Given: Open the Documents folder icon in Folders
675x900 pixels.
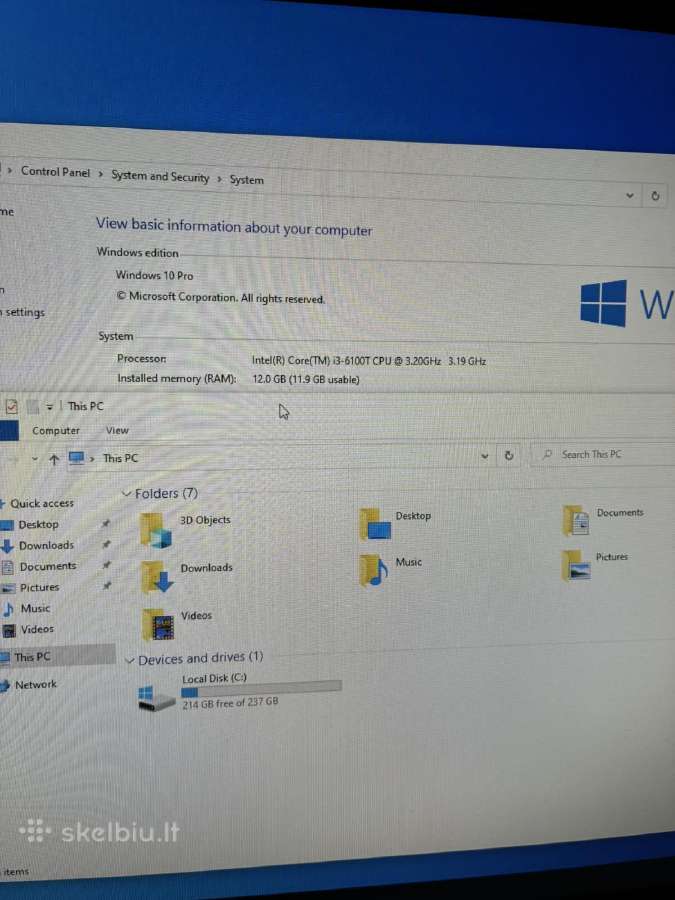Looking at the screenshot, I should pyautogui.click(x=576, y=520).
